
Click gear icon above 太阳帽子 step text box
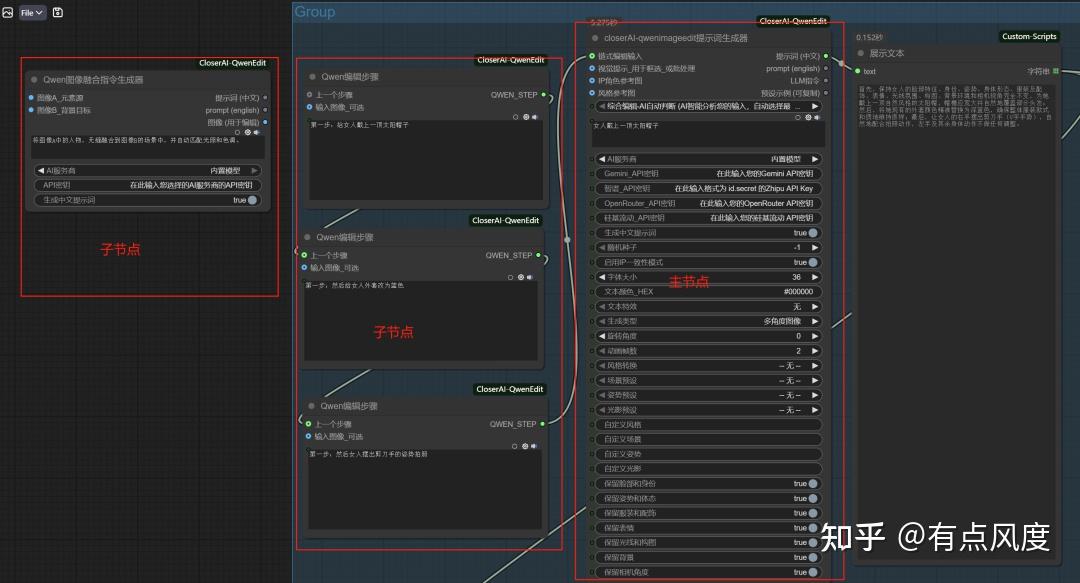pyautogui.click(x=526, y=117)
